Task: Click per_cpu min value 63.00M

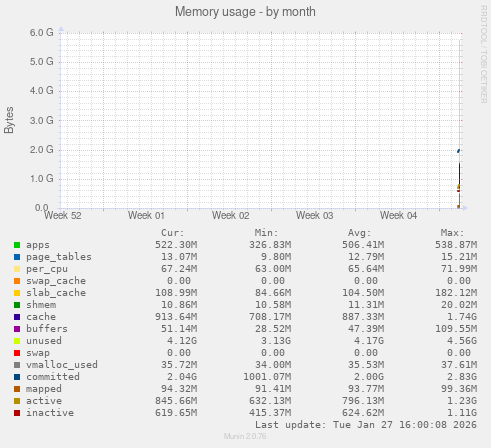Action: (x=273, y=269)
